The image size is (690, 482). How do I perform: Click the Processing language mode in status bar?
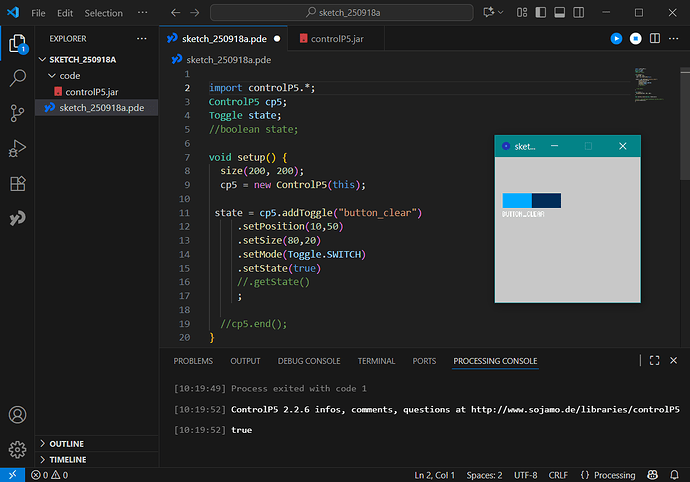[608, 475]
